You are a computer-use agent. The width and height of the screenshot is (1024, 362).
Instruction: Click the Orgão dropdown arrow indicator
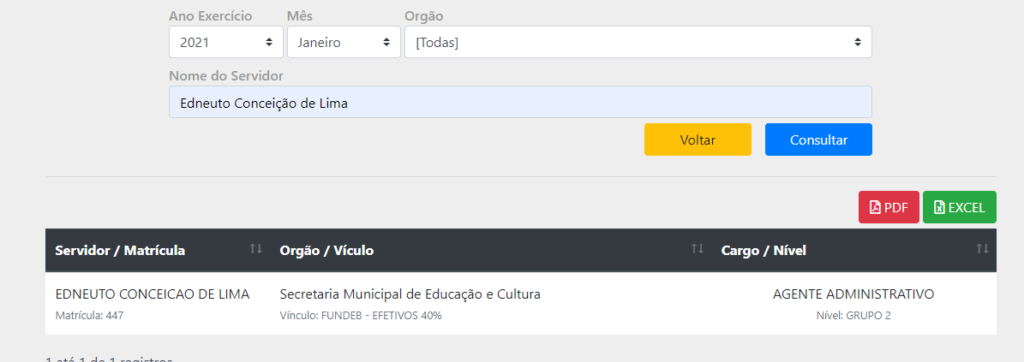click(x=857, y=42)
